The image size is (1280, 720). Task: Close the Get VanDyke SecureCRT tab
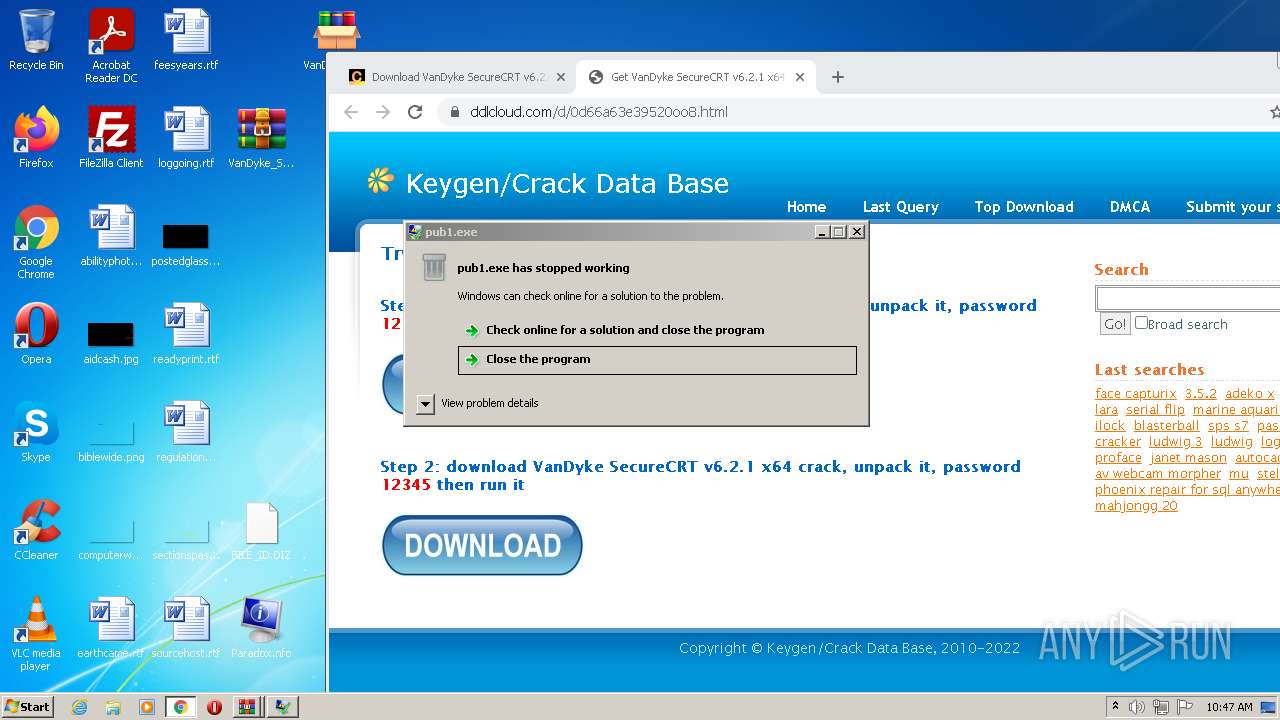[x=800, y=77]
